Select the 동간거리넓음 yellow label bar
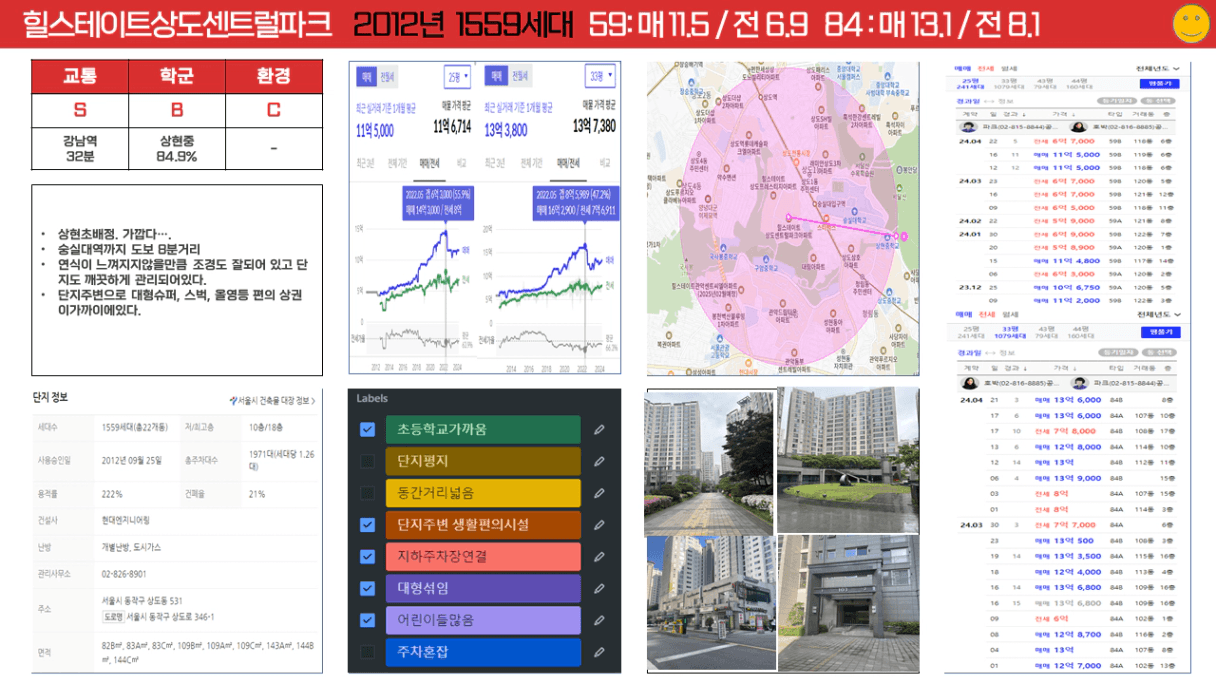The height and width of the screenshot is (684, 1216). tap(483, 493)
